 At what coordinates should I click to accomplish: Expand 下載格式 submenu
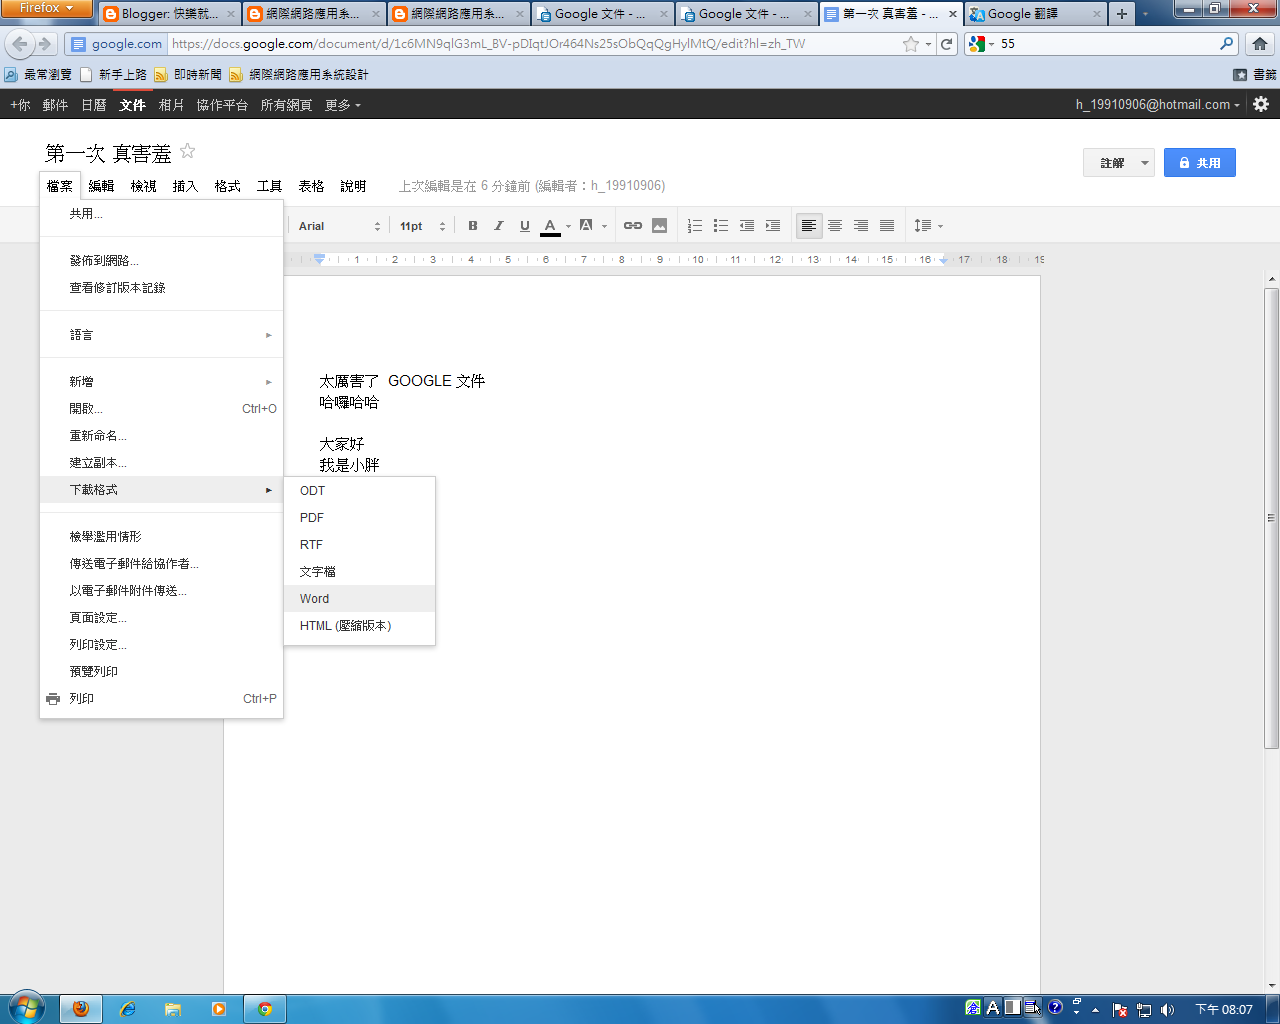(x=161, y=490)
